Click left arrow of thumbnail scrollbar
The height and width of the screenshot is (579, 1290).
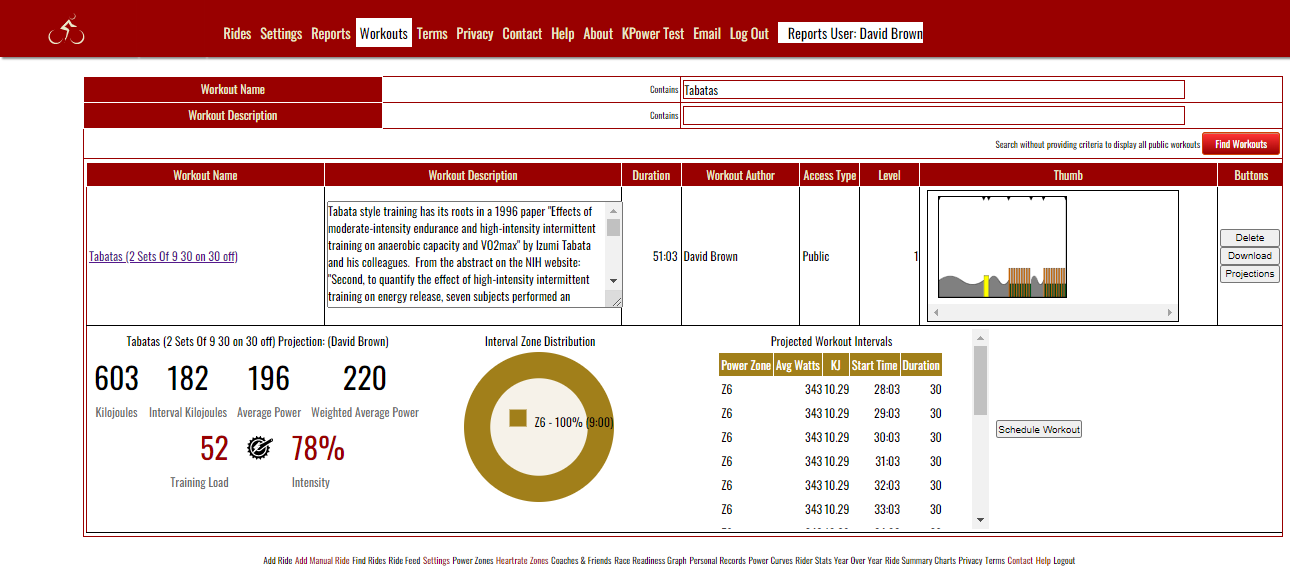[x=936, y=313]
